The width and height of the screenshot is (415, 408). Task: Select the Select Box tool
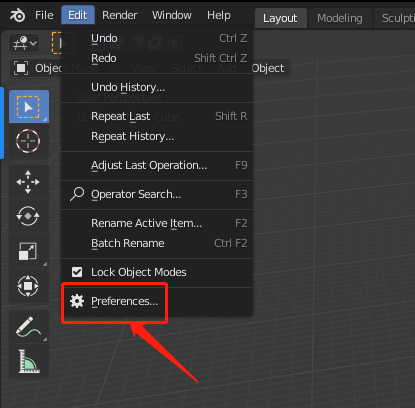click(29, 107)
